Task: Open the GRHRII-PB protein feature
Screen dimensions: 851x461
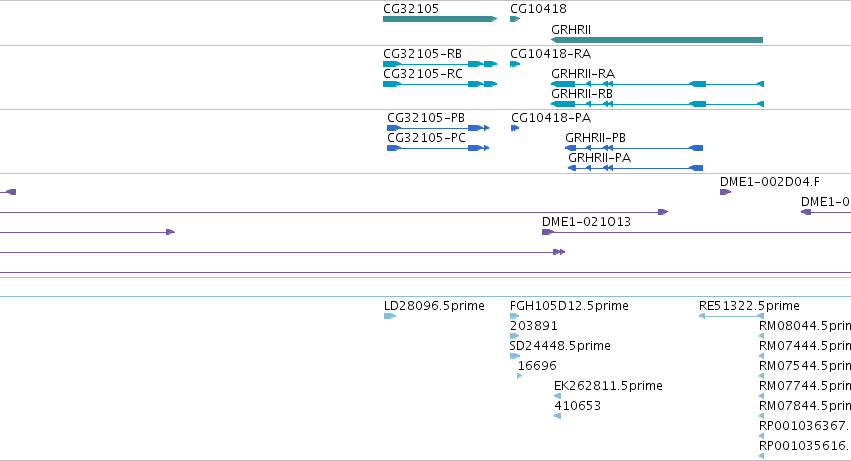Action: (x=634, y=148)
